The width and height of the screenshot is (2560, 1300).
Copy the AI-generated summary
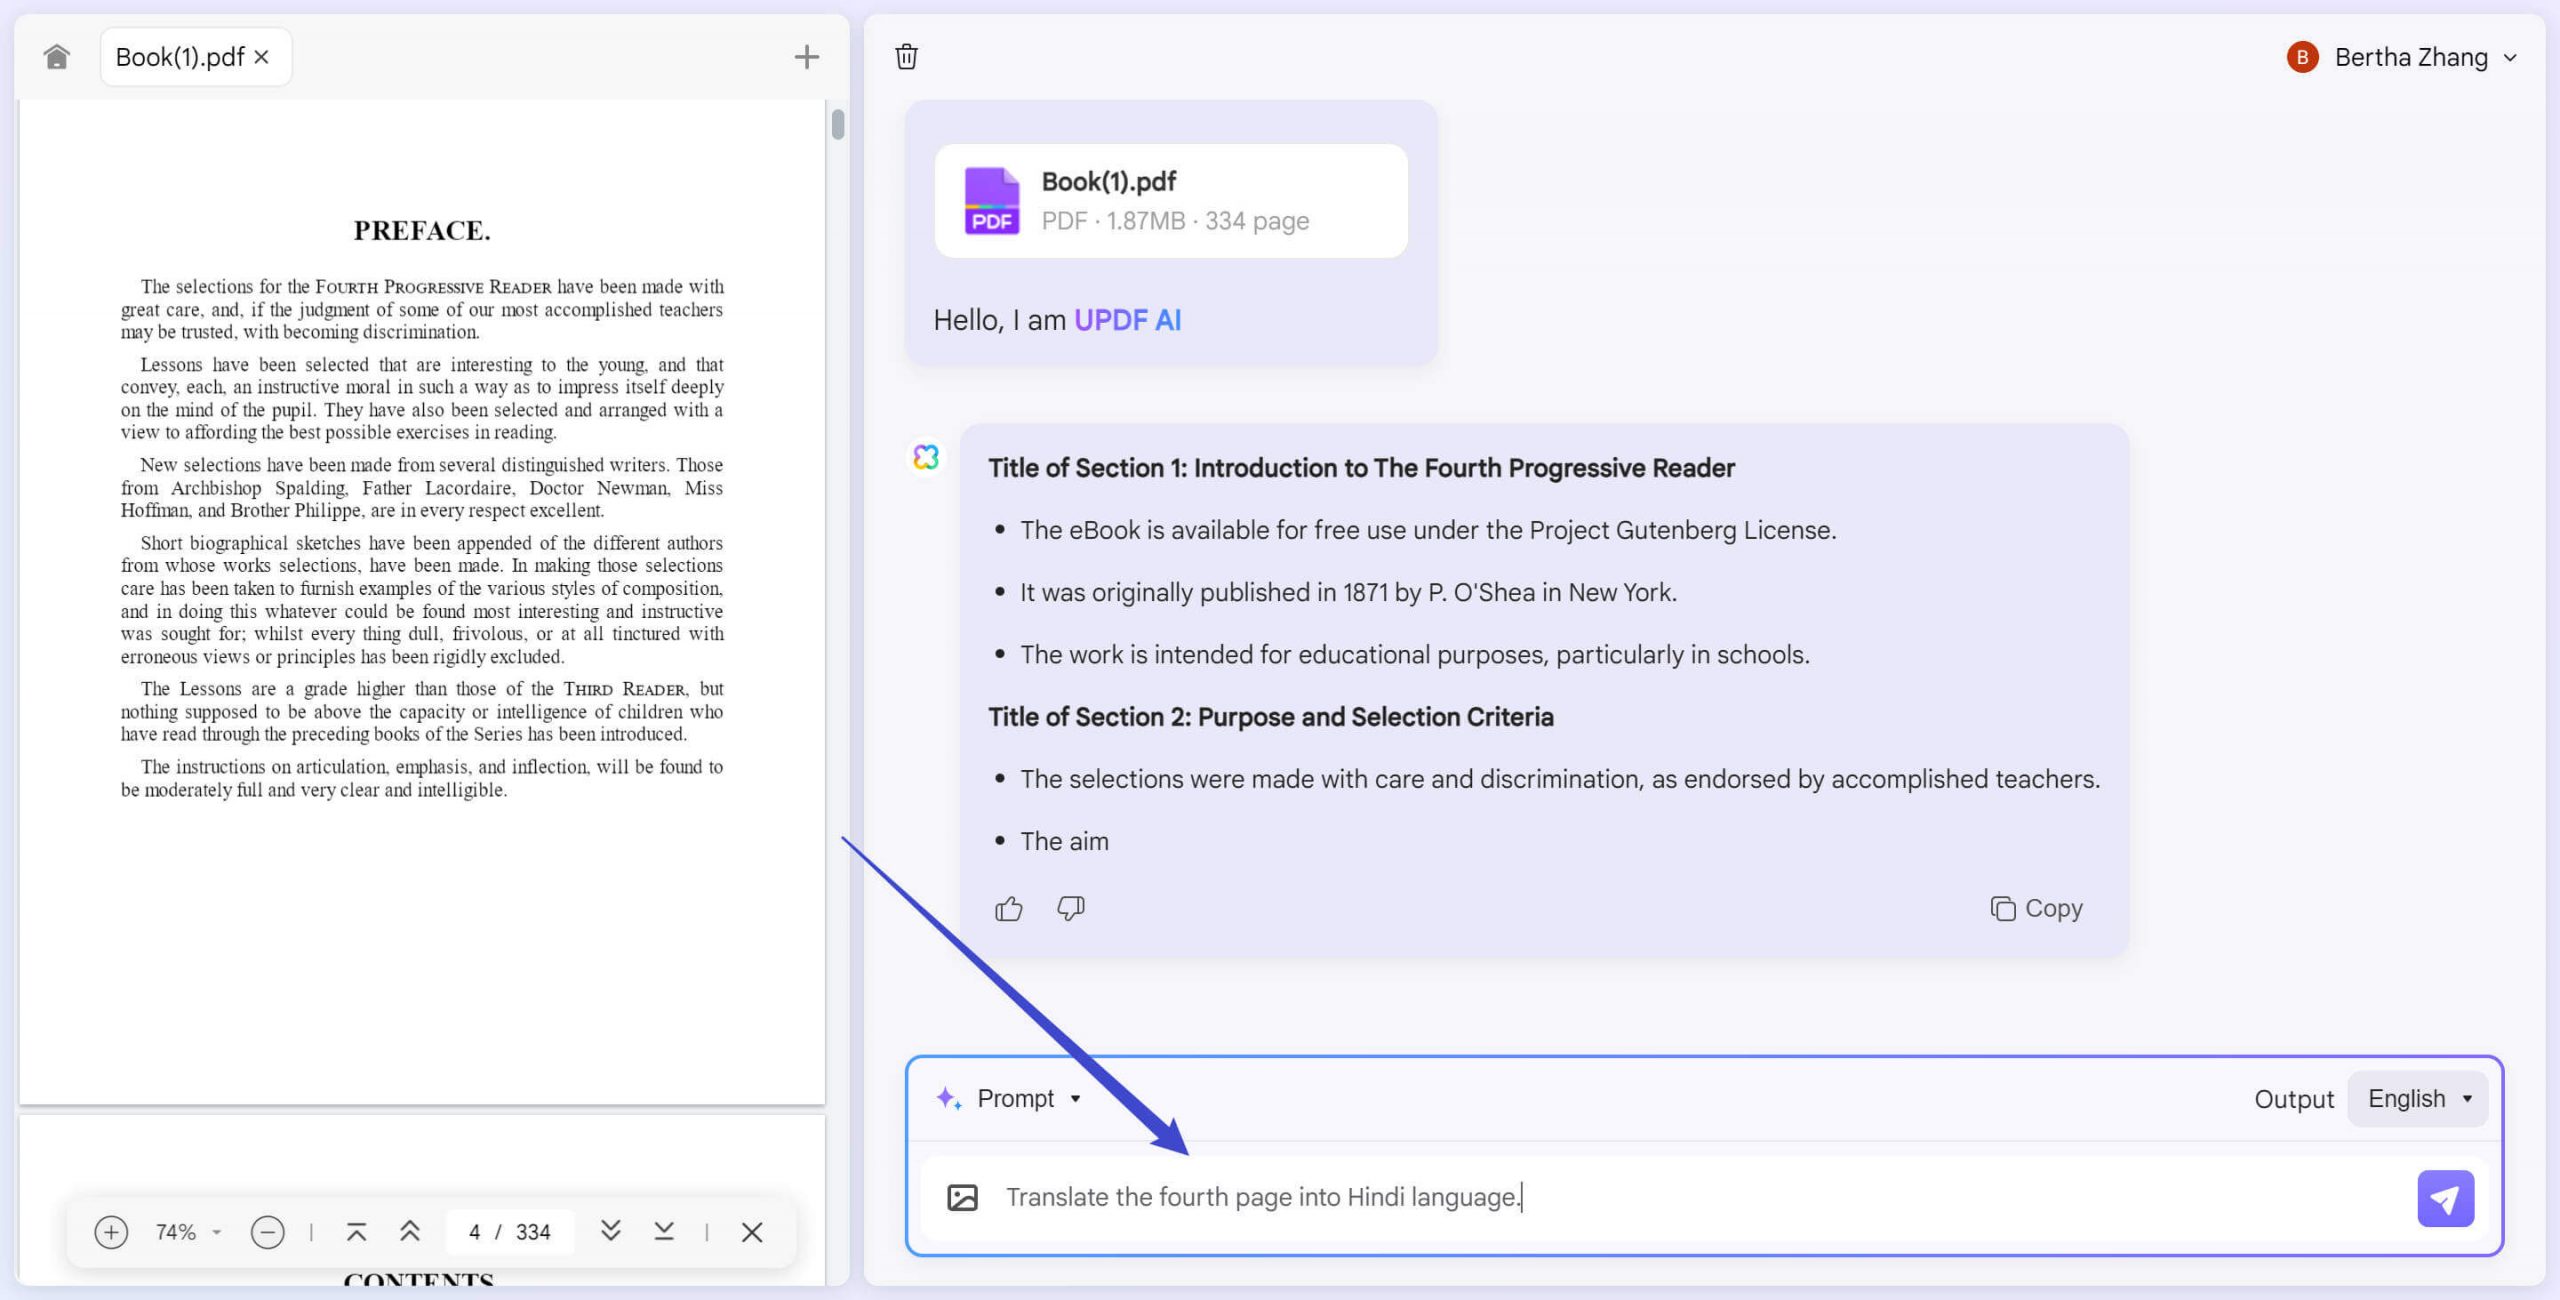pyautogui.click(x=2036, y=908)
